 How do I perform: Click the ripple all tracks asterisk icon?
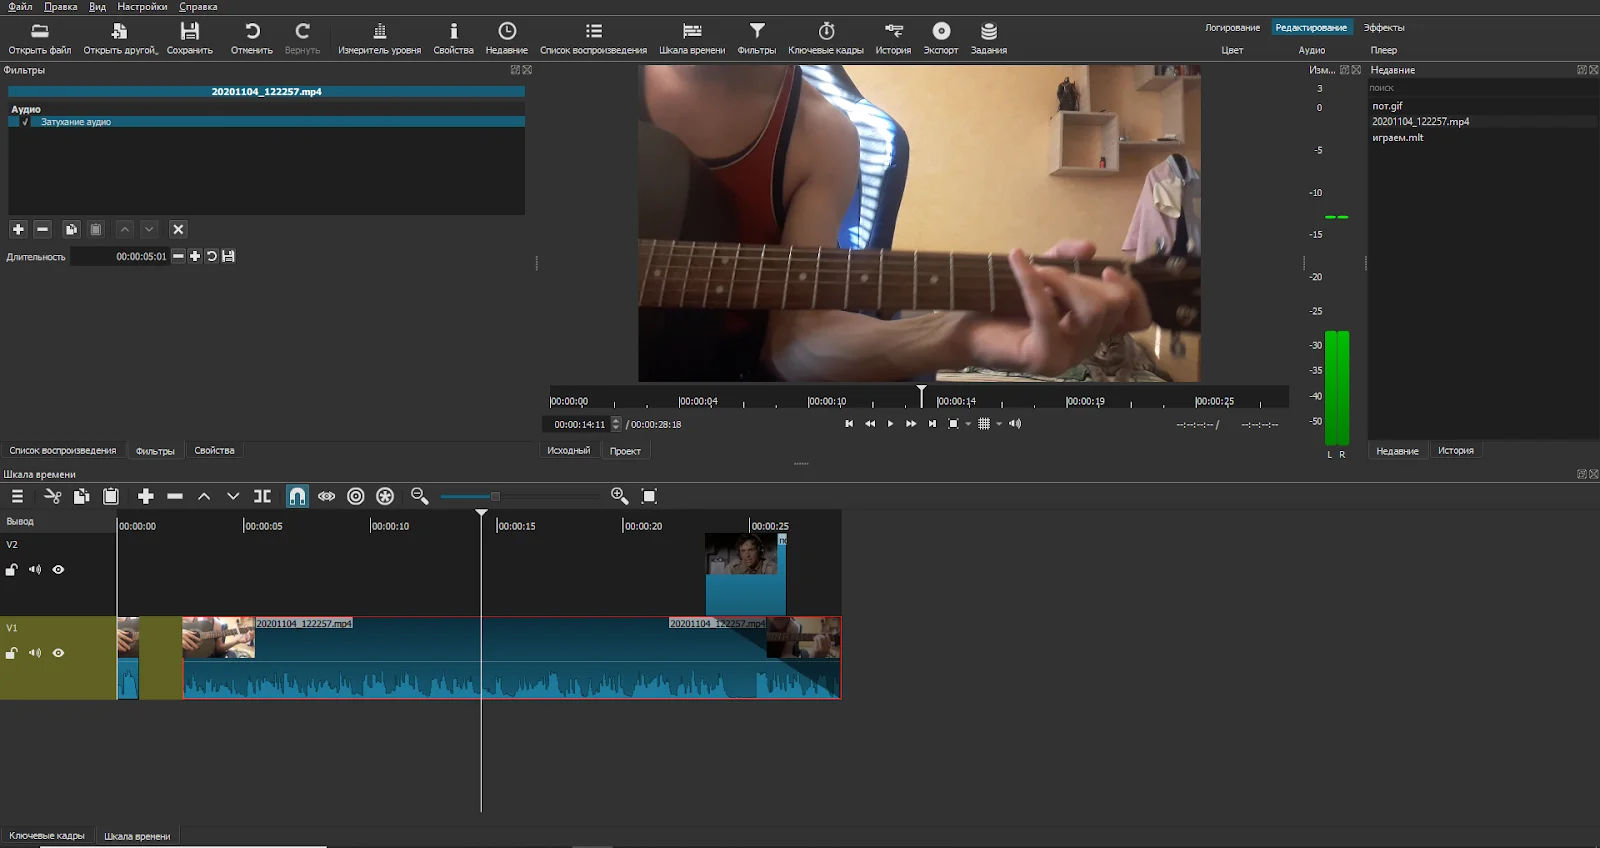click(385, 496)
